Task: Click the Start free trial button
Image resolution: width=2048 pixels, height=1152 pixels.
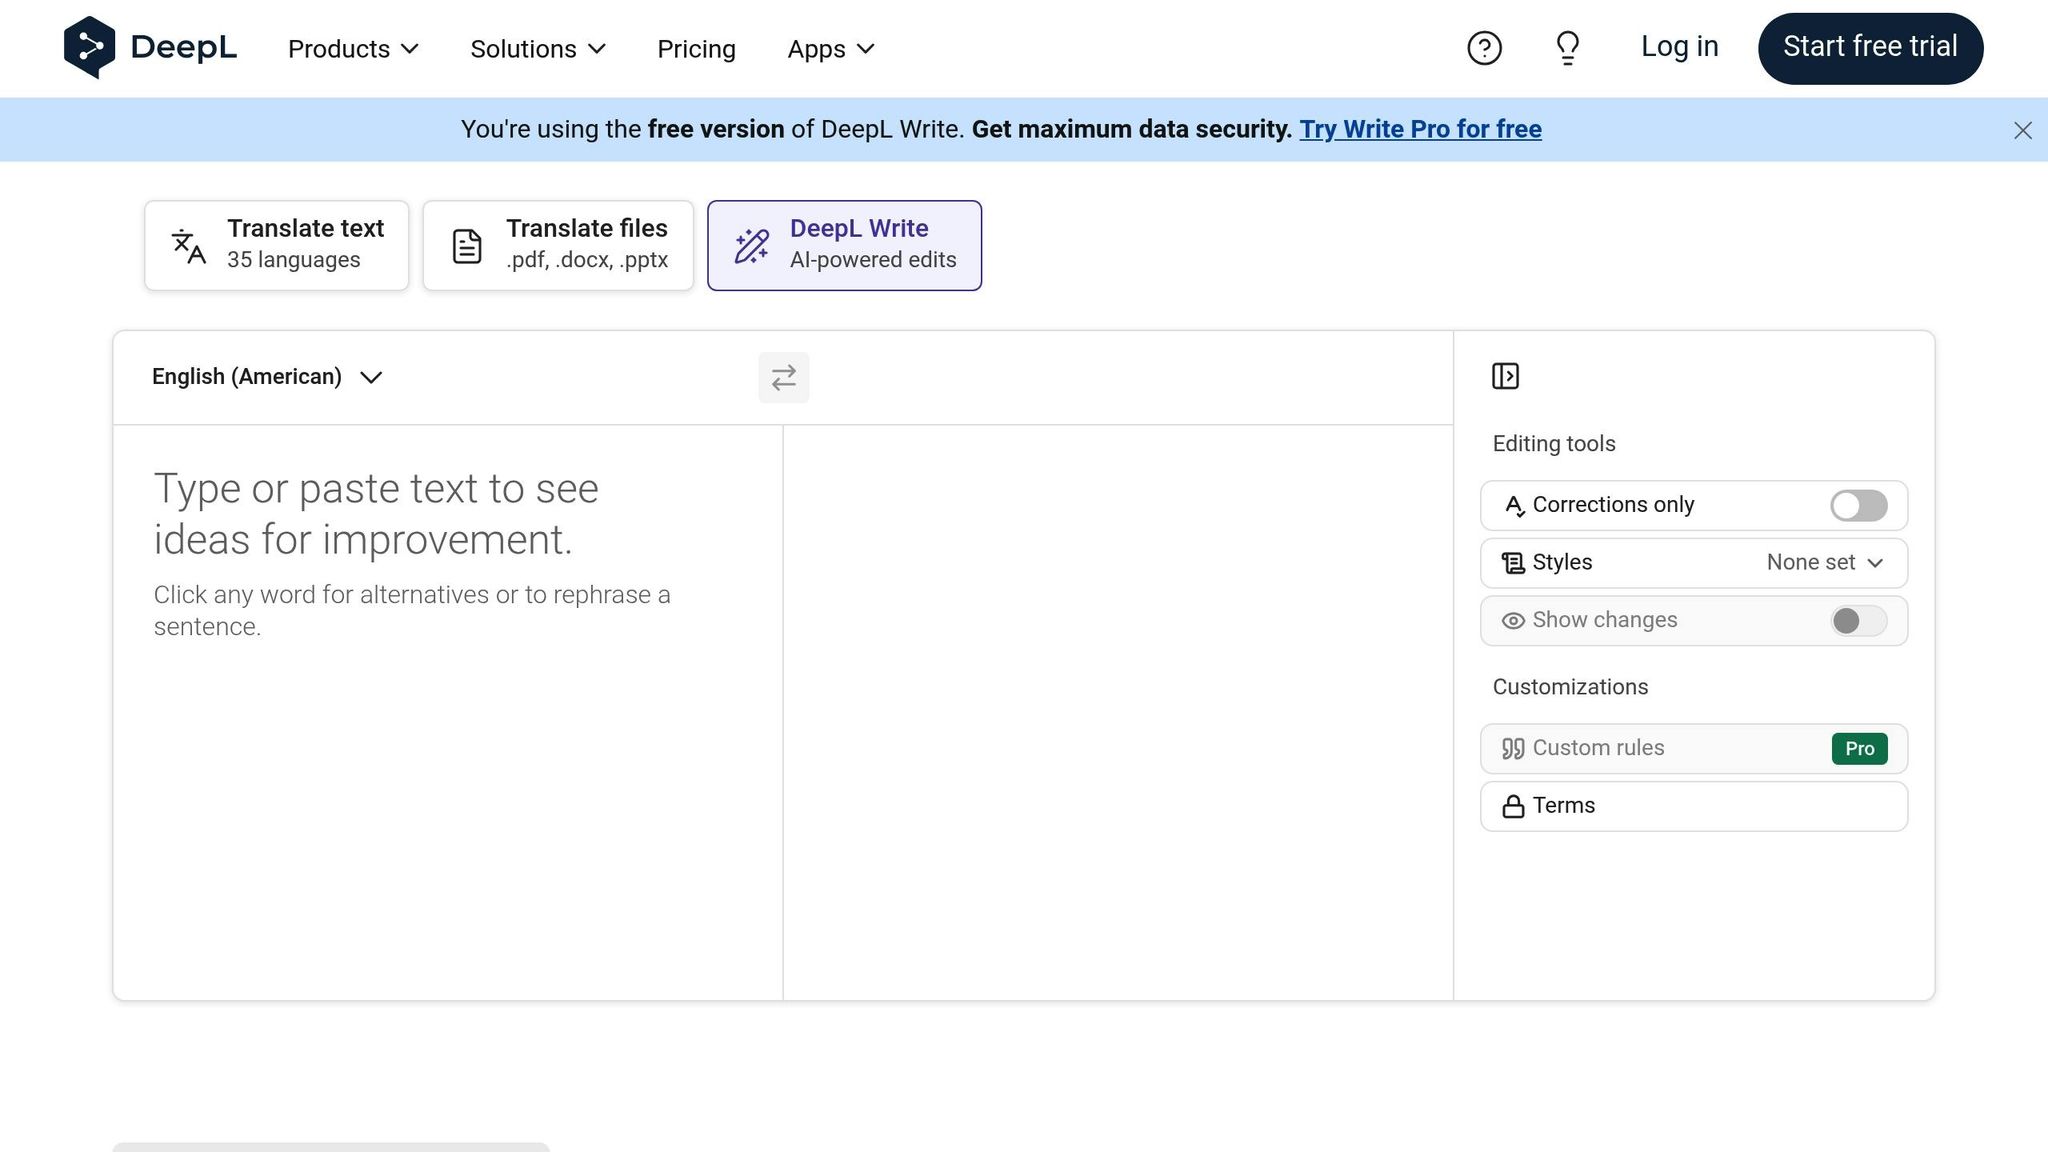Action: (x=1870, y=48)
